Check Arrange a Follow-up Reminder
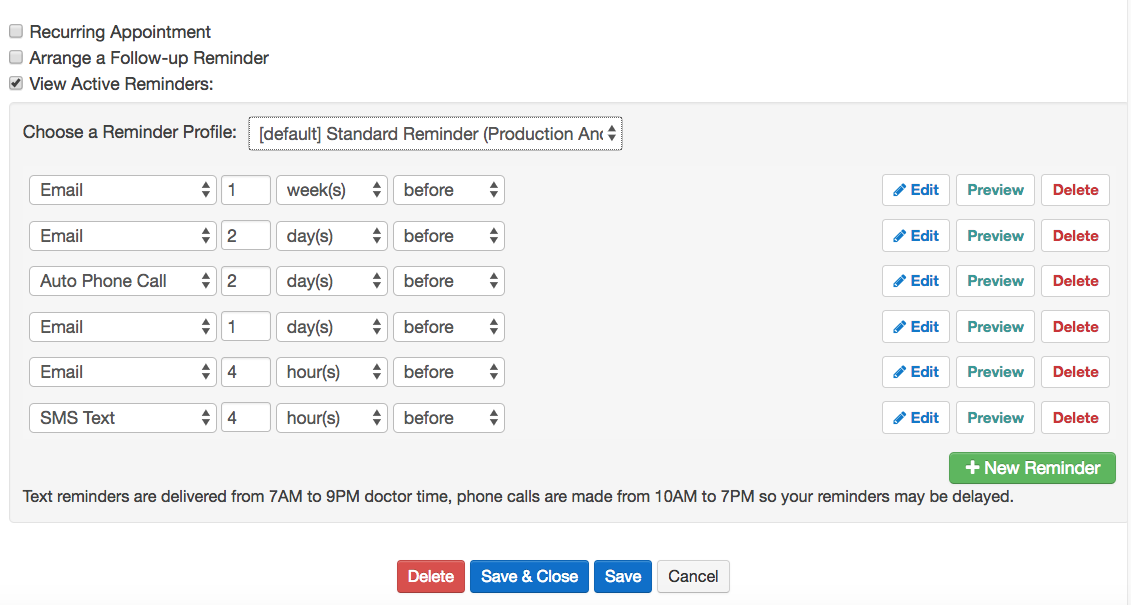Viewport: 1131px width, 605px height. coord(16,57)
